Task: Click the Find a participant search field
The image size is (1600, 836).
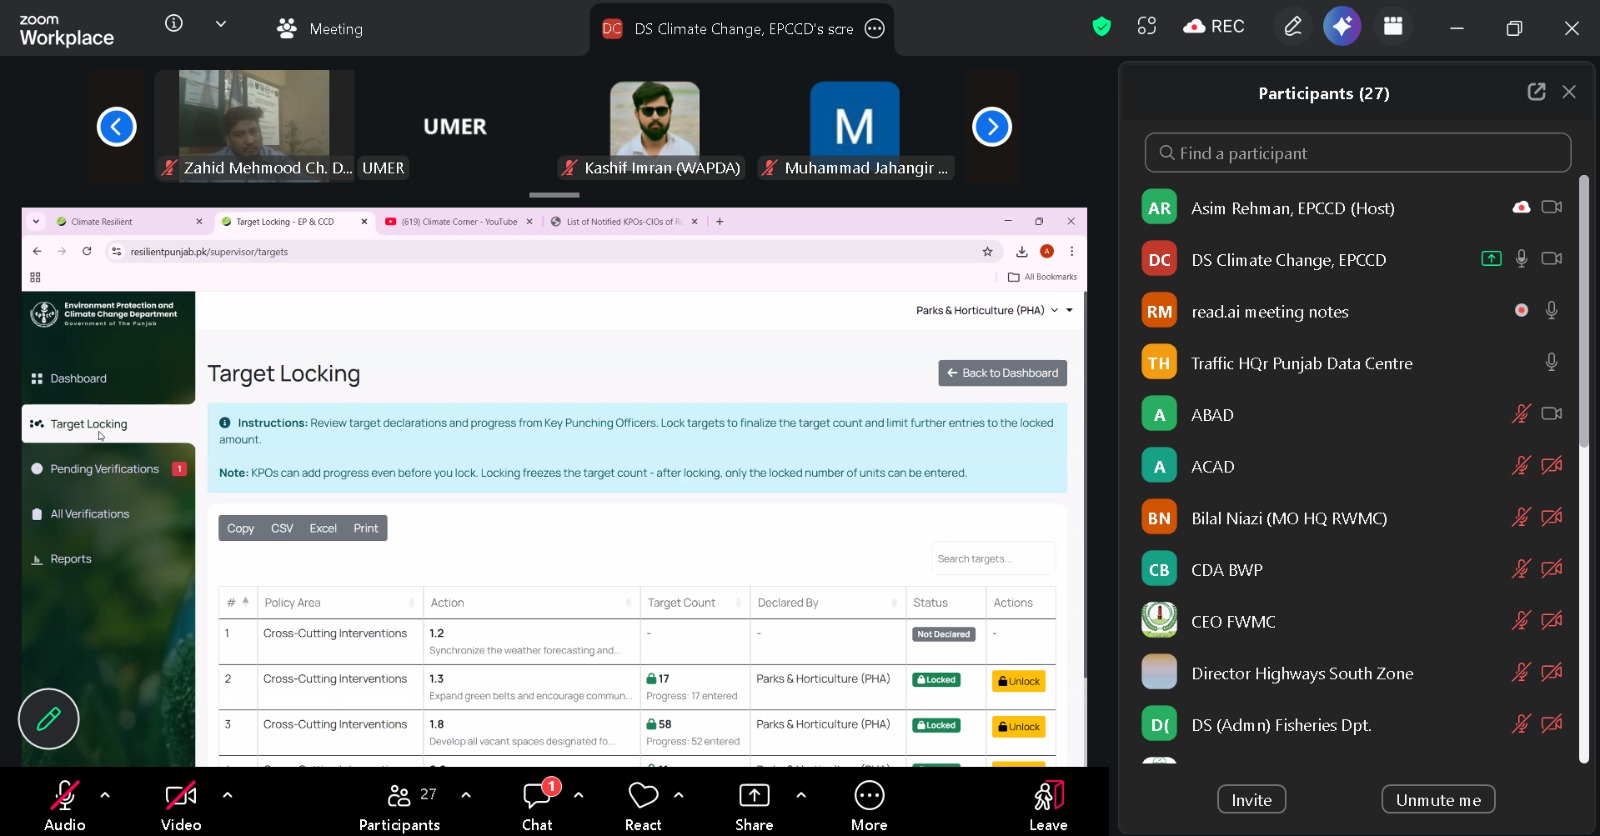Action: click(x=1357, y=153)
